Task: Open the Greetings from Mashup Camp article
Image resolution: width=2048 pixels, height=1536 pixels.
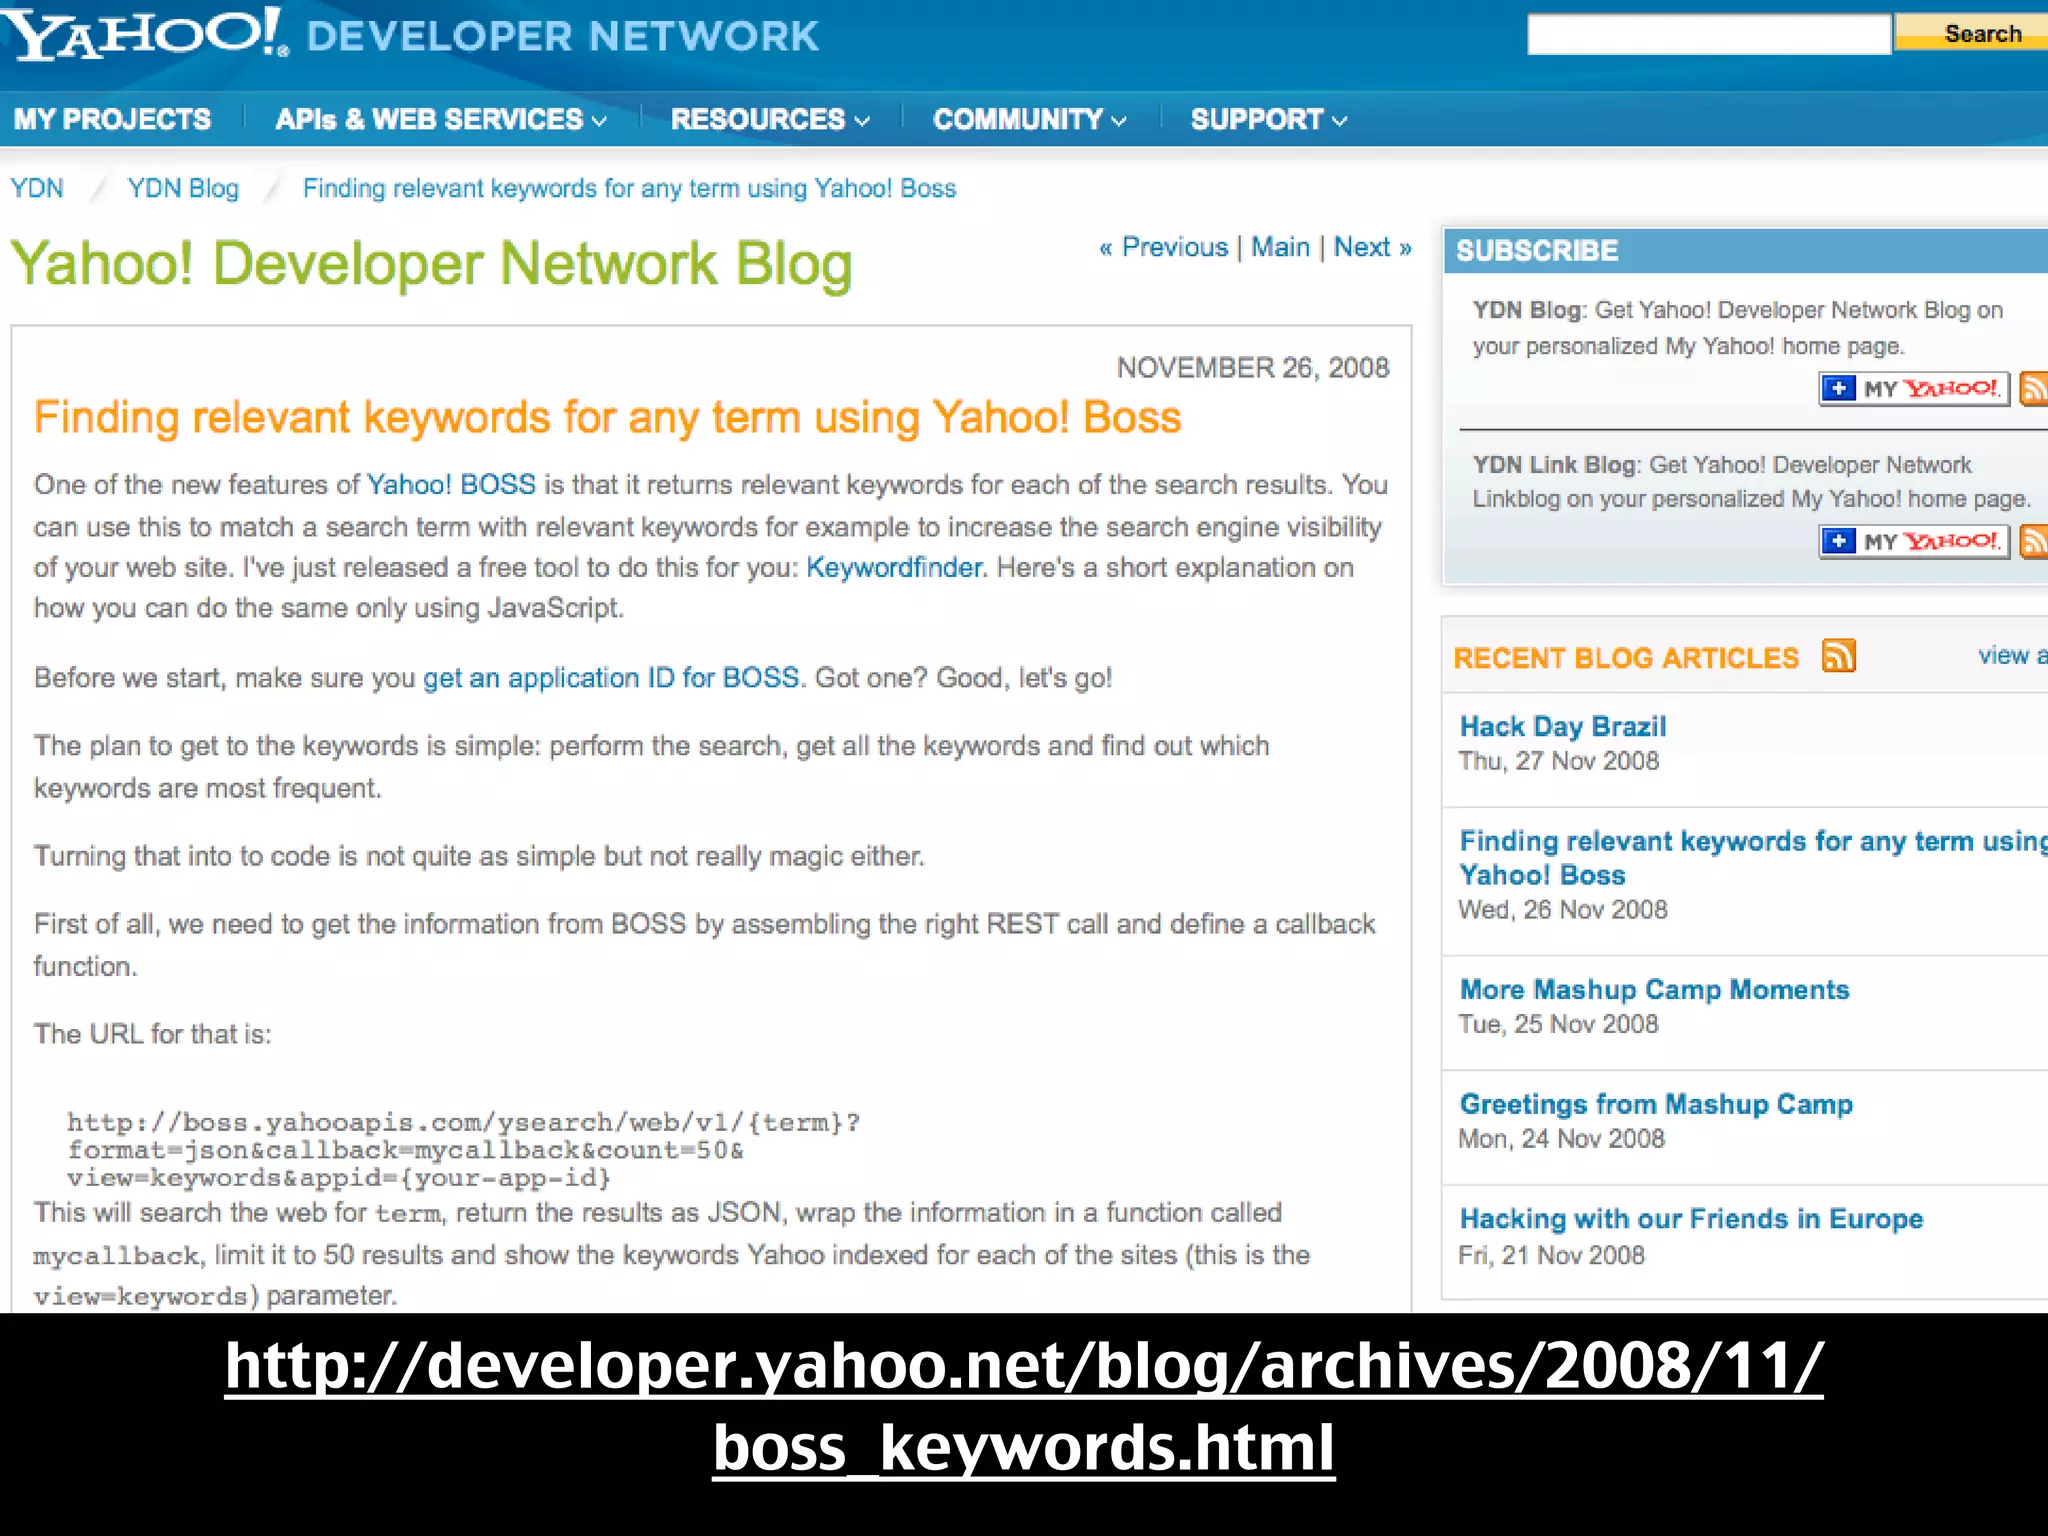Action: point(1655,1104)
